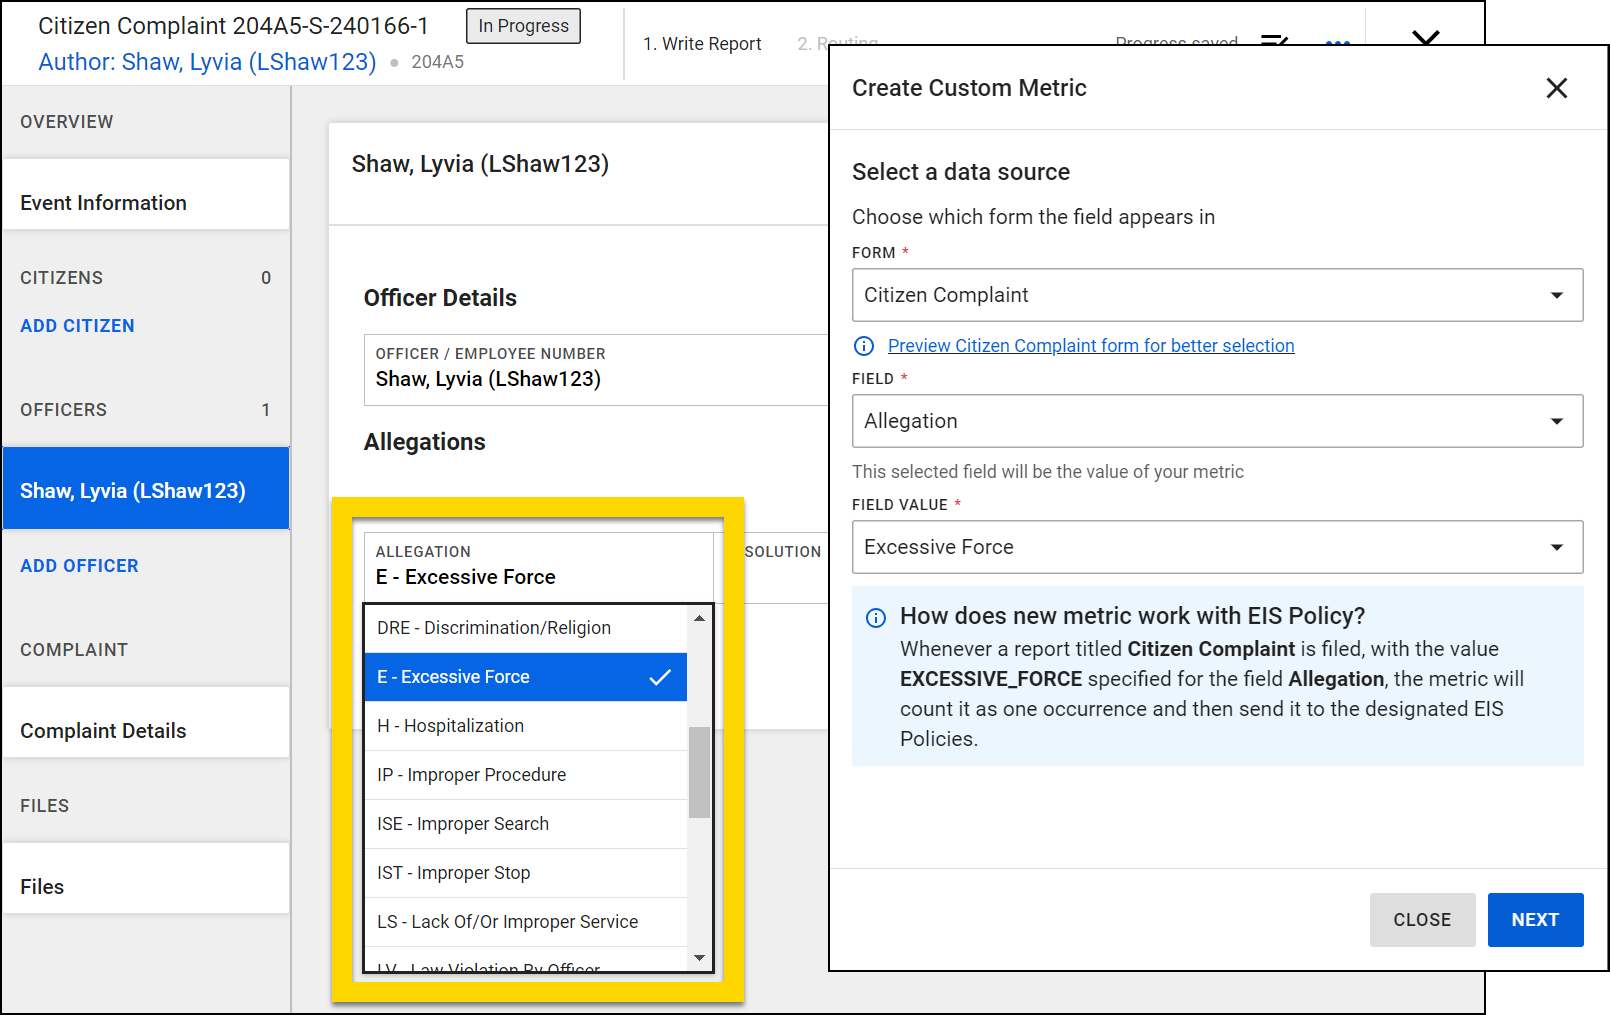Go to Complaint Details section
1610x1015 pixels.
click(x=103, y=731)
